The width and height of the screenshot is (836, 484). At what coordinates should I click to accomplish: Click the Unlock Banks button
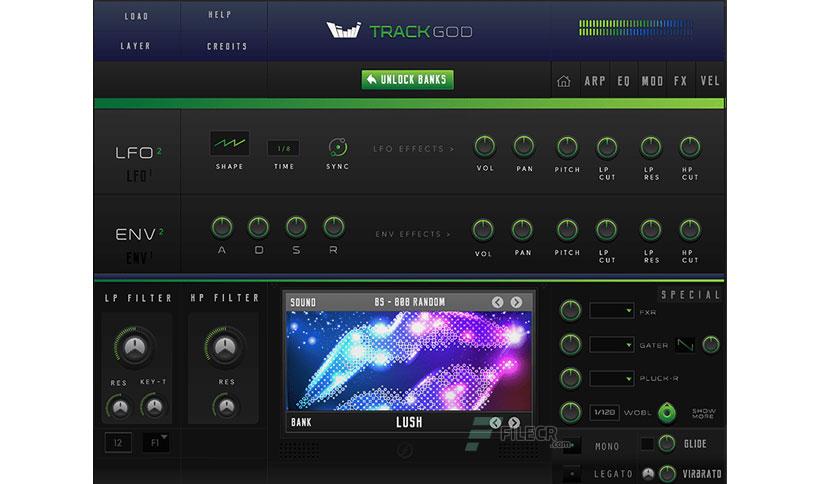[408, 80]
